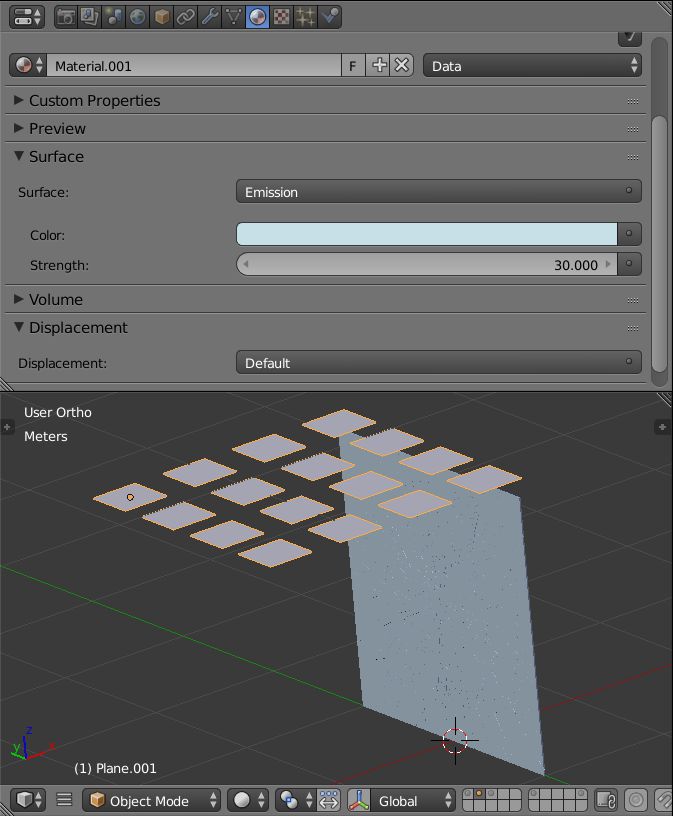This screenshot has width=673, height=816.
Task: Click the Plane.001 object label
Action: pos(115,768)
